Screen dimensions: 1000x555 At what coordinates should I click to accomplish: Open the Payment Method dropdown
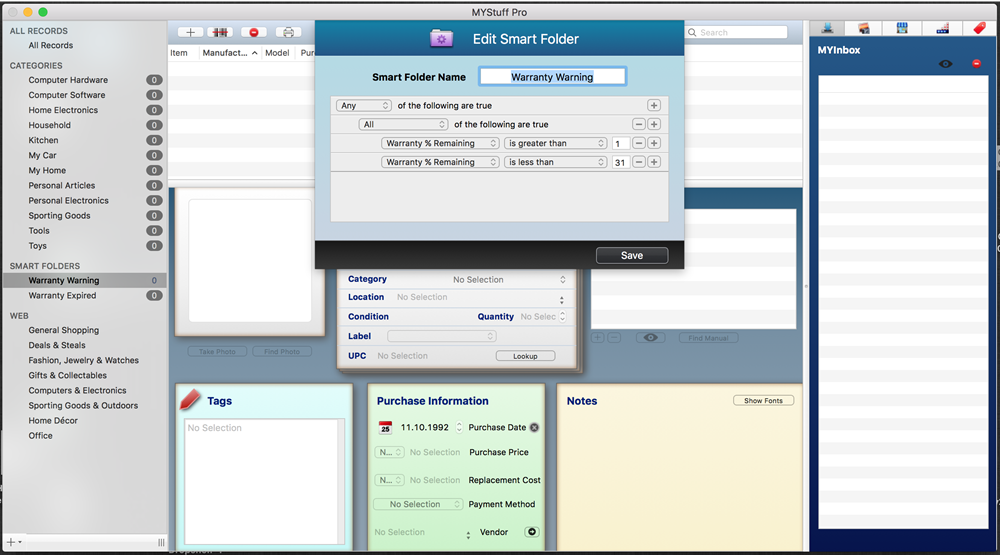[418, 504]
